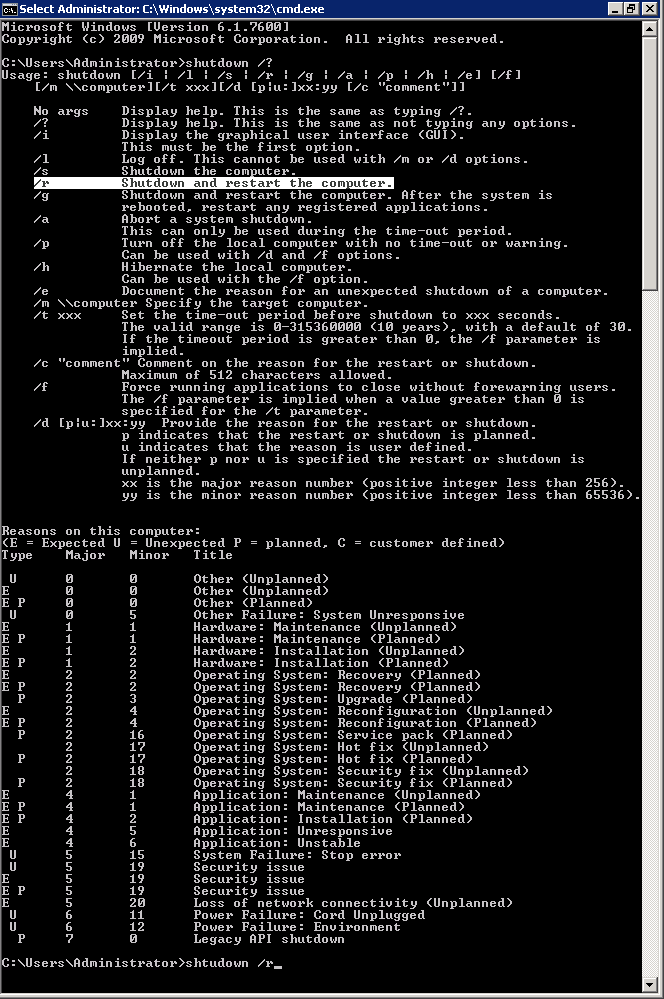Click the window title bar text
Viewport: 664px width, 999px height.
coord(171,9)
